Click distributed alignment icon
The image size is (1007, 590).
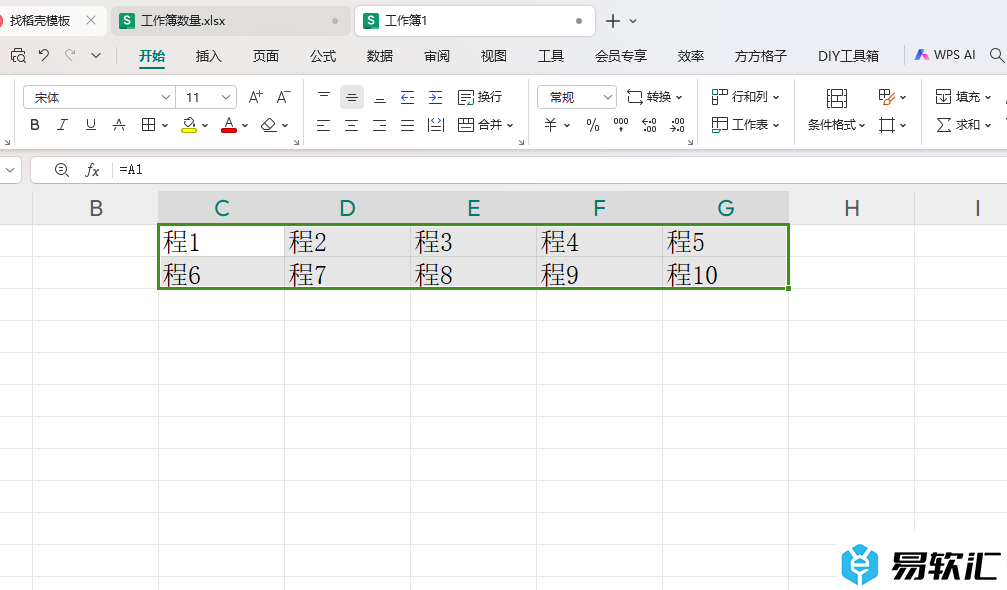[435, 125]
